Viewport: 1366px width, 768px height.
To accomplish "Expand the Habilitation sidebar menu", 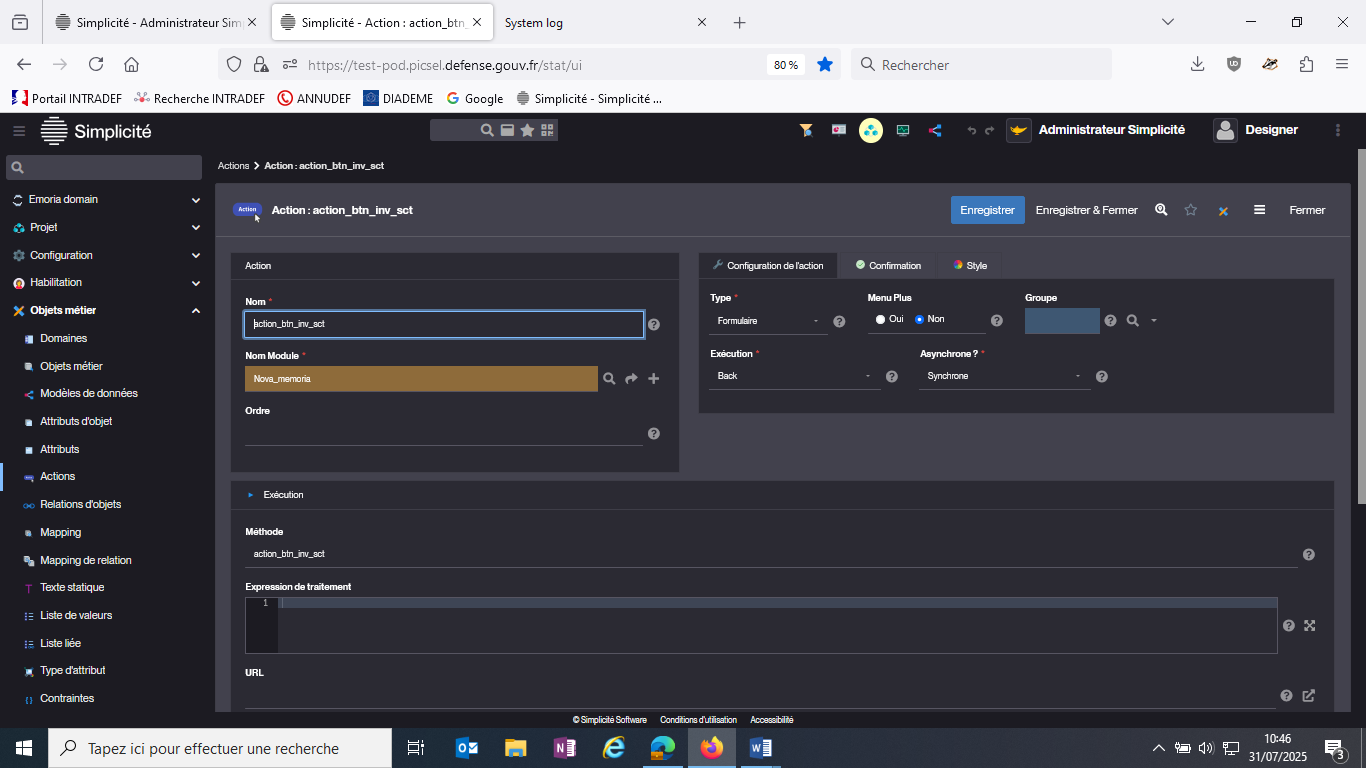I will 107,283.
